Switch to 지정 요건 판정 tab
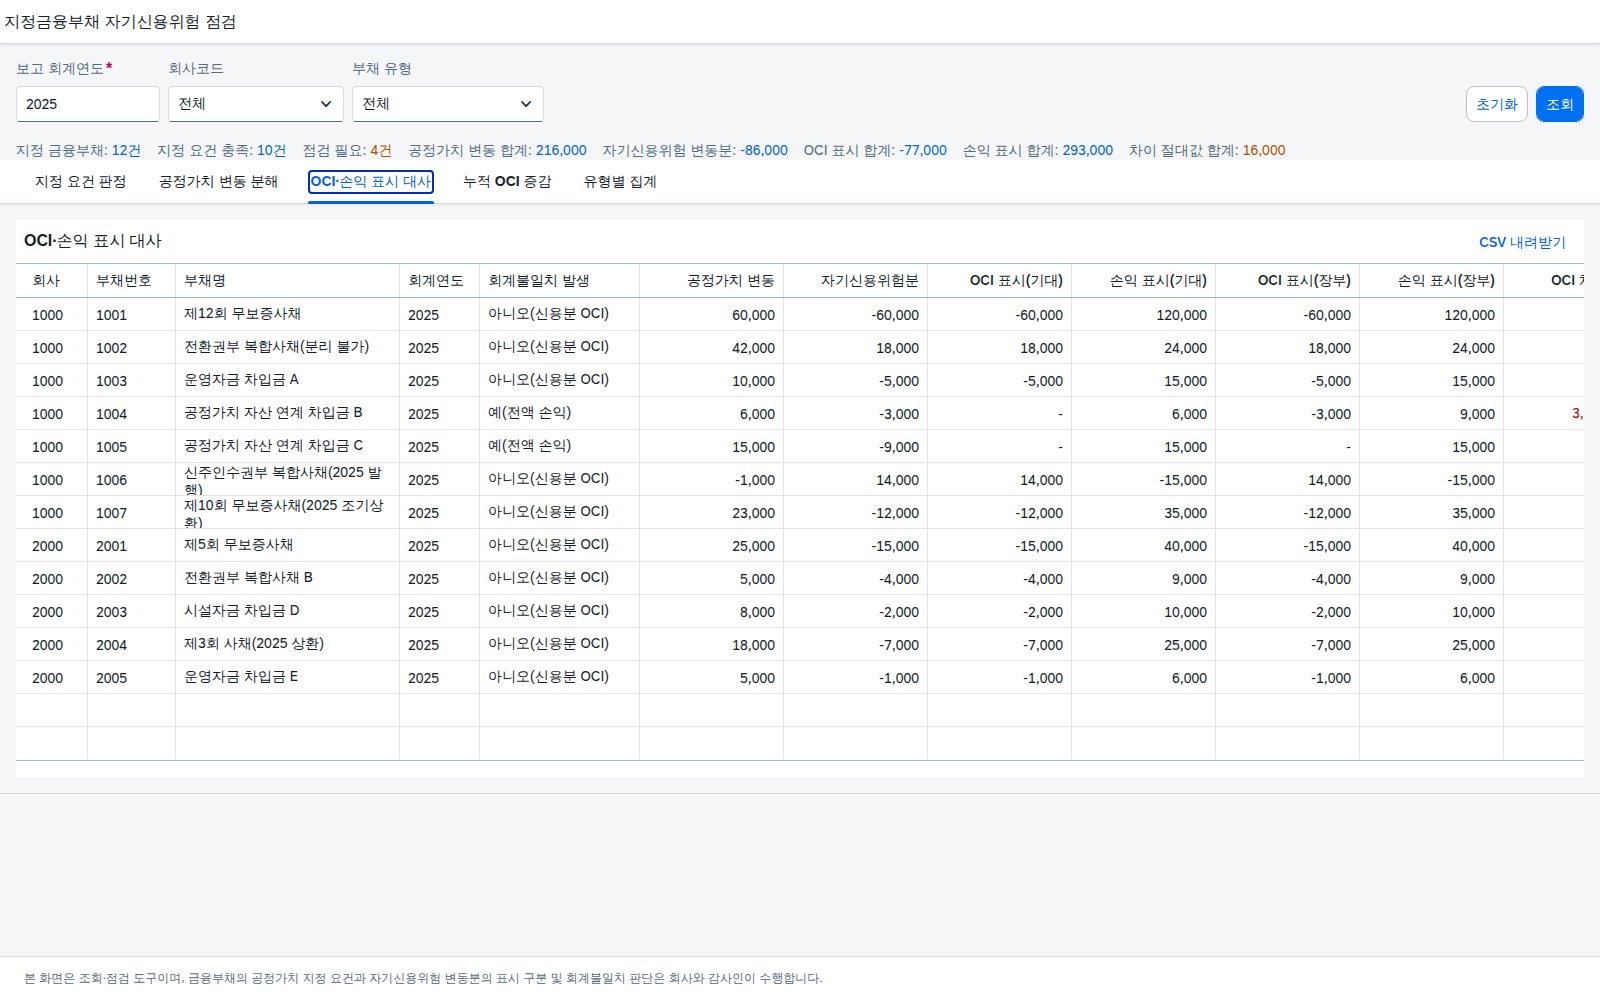The image size is (1600, 1000). click(81, 181)
